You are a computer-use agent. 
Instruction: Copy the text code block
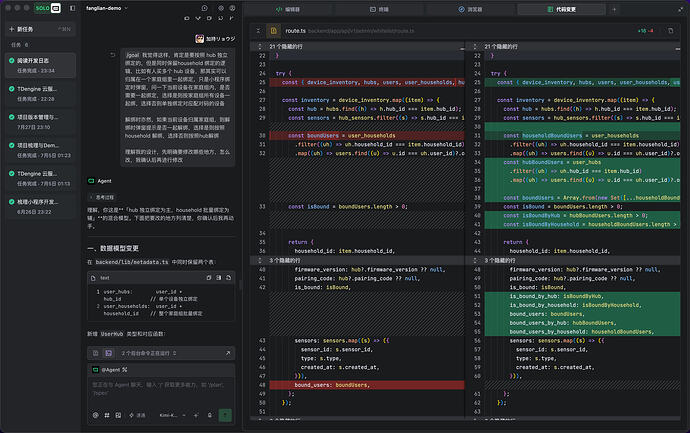209,278
